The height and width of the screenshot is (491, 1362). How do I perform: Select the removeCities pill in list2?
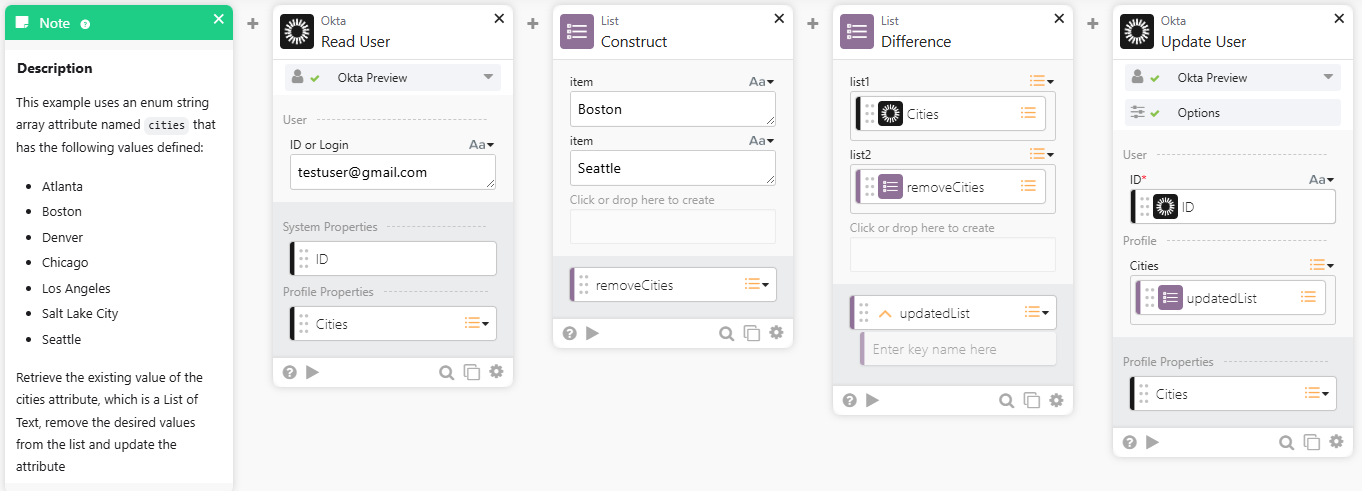pyautogui.click(x=951, y=187)
